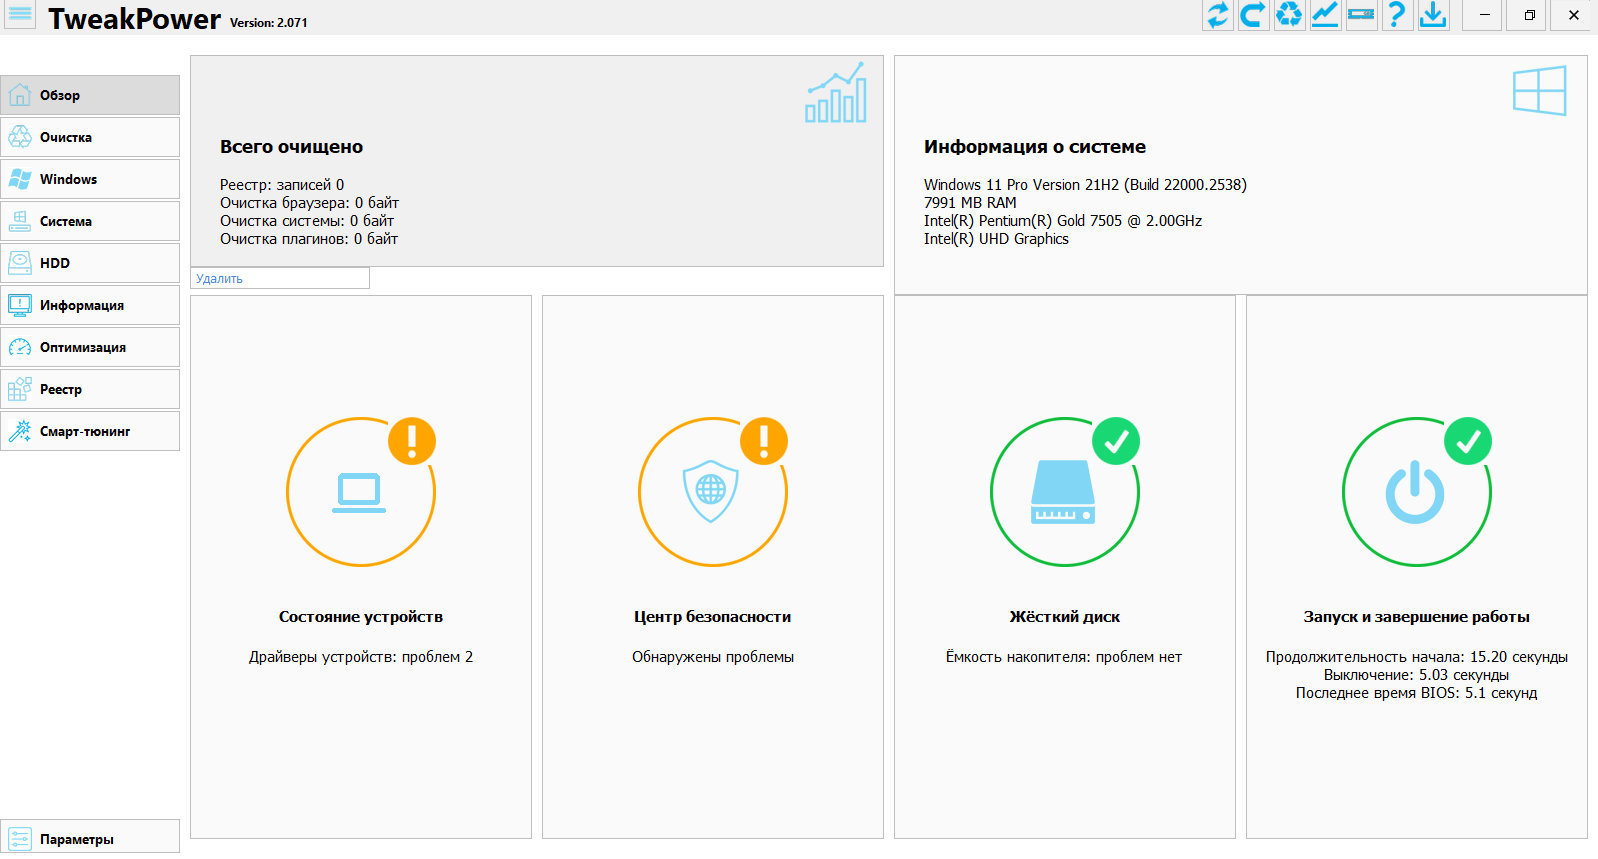The height and width of the screenshot is (859, 1598).
Task: Click 'Реестр: записей 0' text
Action: point(282,185)
